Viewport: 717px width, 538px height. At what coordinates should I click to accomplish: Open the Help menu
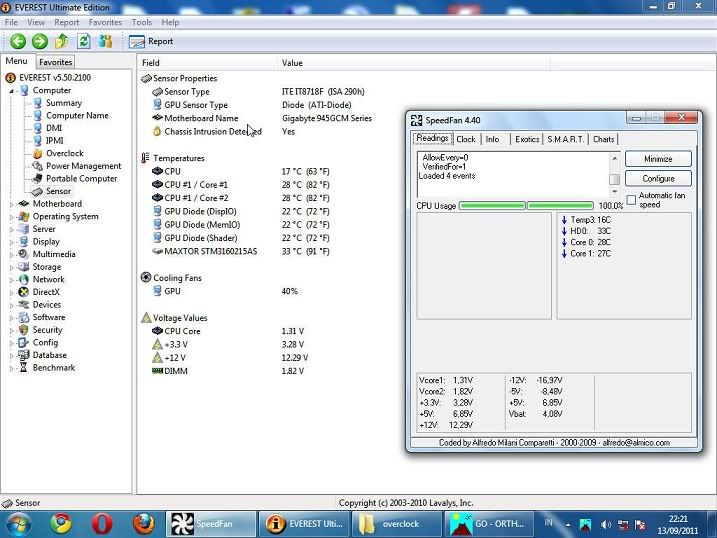[x=170, y=22]
